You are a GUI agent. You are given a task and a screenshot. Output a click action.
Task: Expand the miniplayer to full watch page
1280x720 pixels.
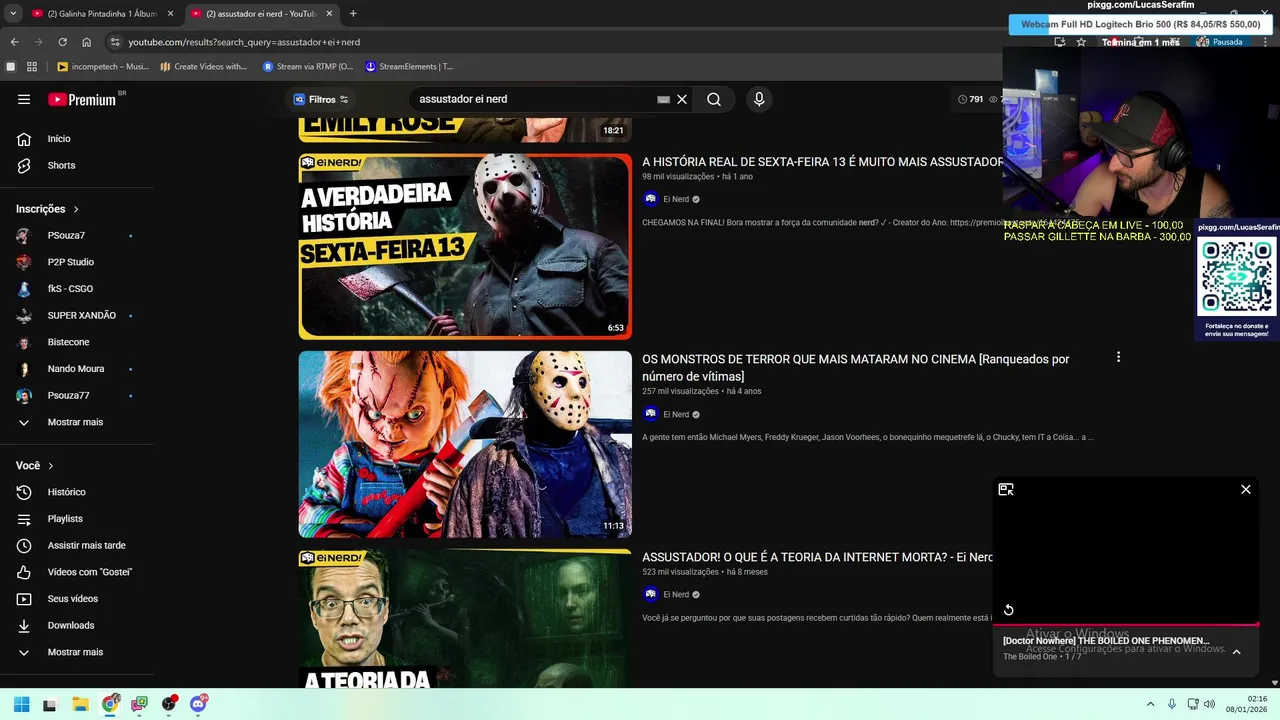(x=1006, y=489)
